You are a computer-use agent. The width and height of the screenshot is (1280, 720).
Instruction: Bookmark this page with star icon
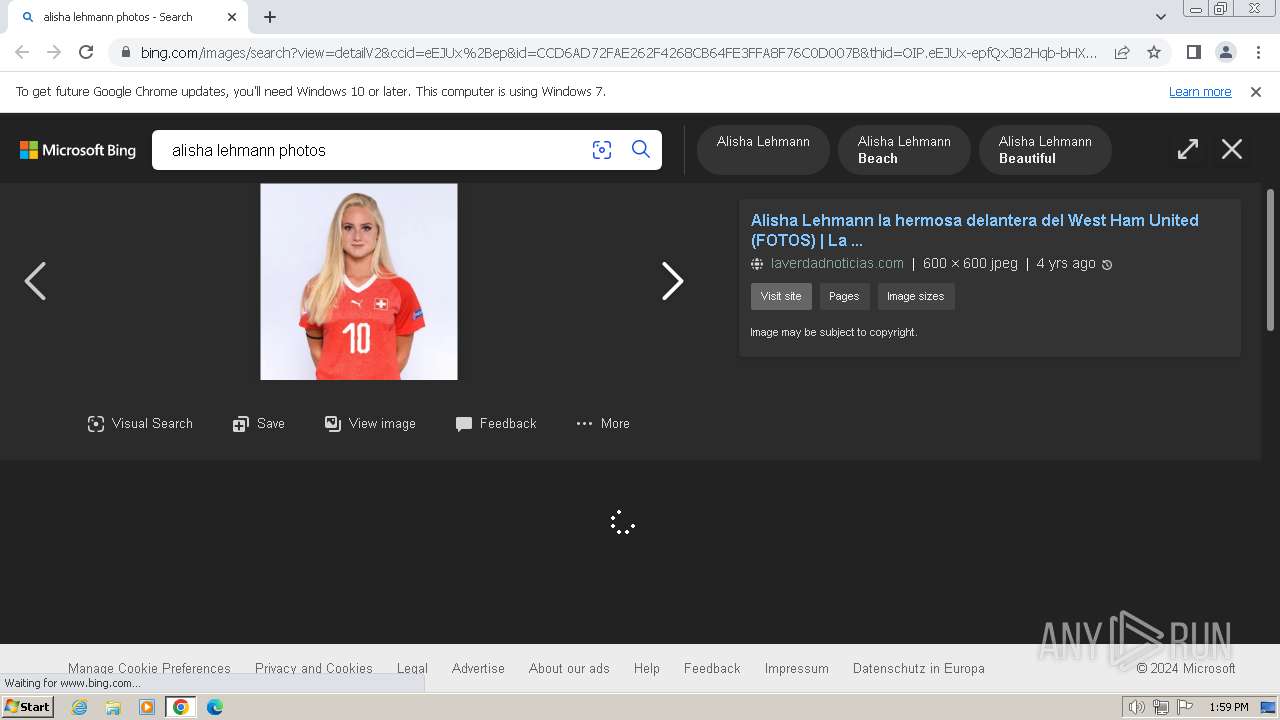[x=1154, y=52]
